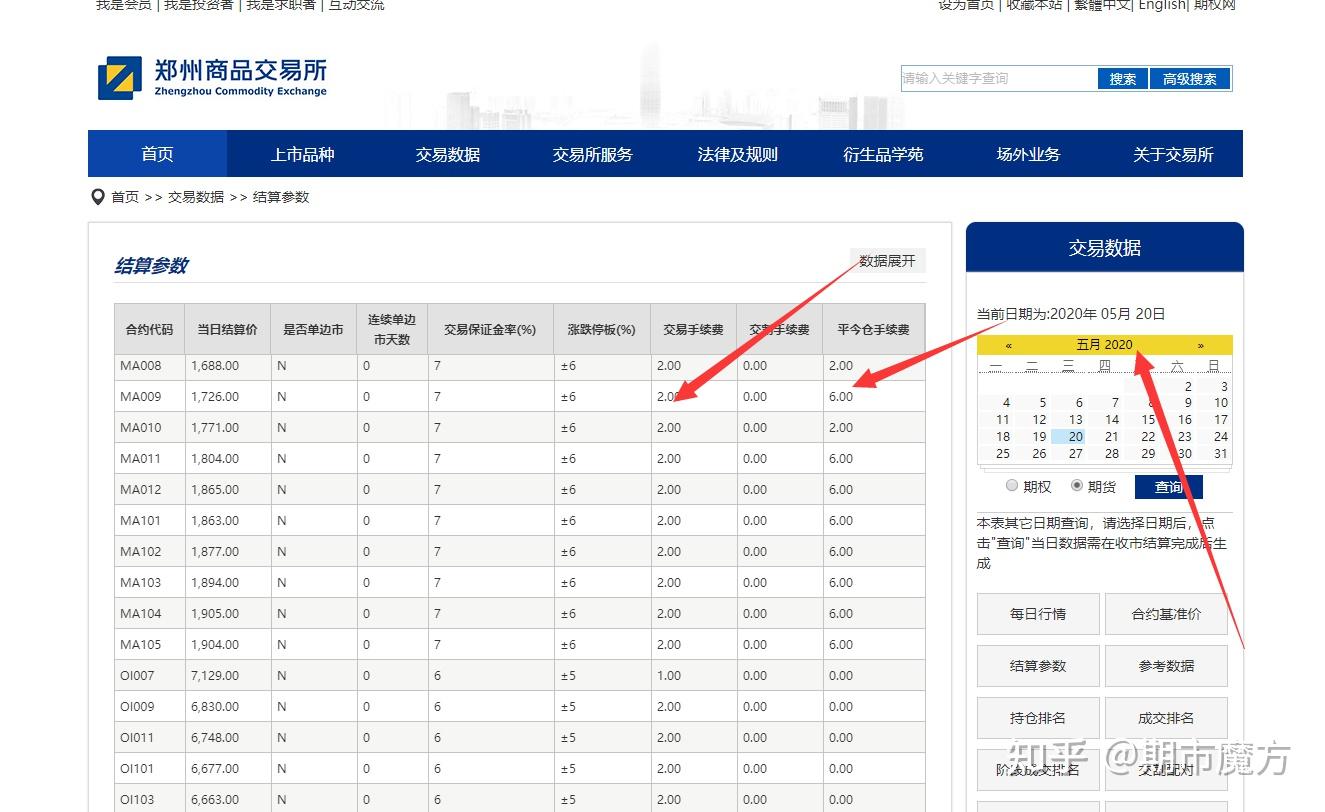Click the MA012 contract code cell

coord(150,490)
